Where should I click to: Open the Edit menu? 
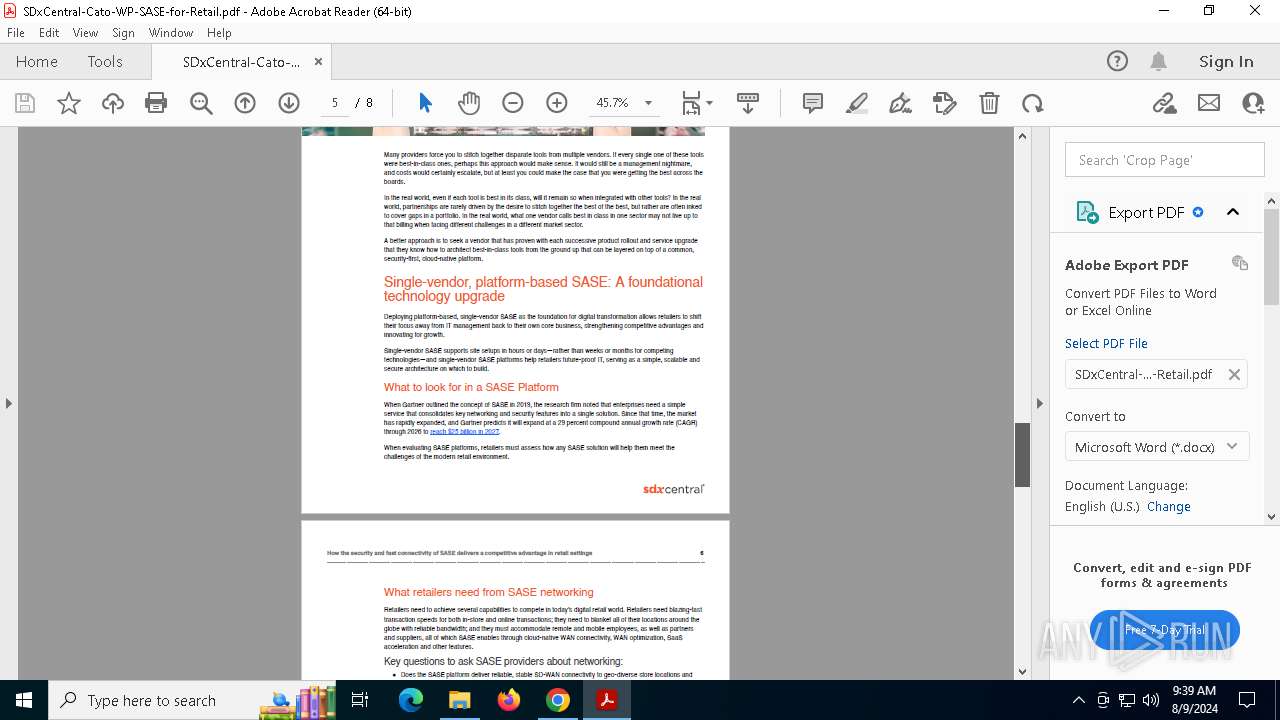(49, 33)
